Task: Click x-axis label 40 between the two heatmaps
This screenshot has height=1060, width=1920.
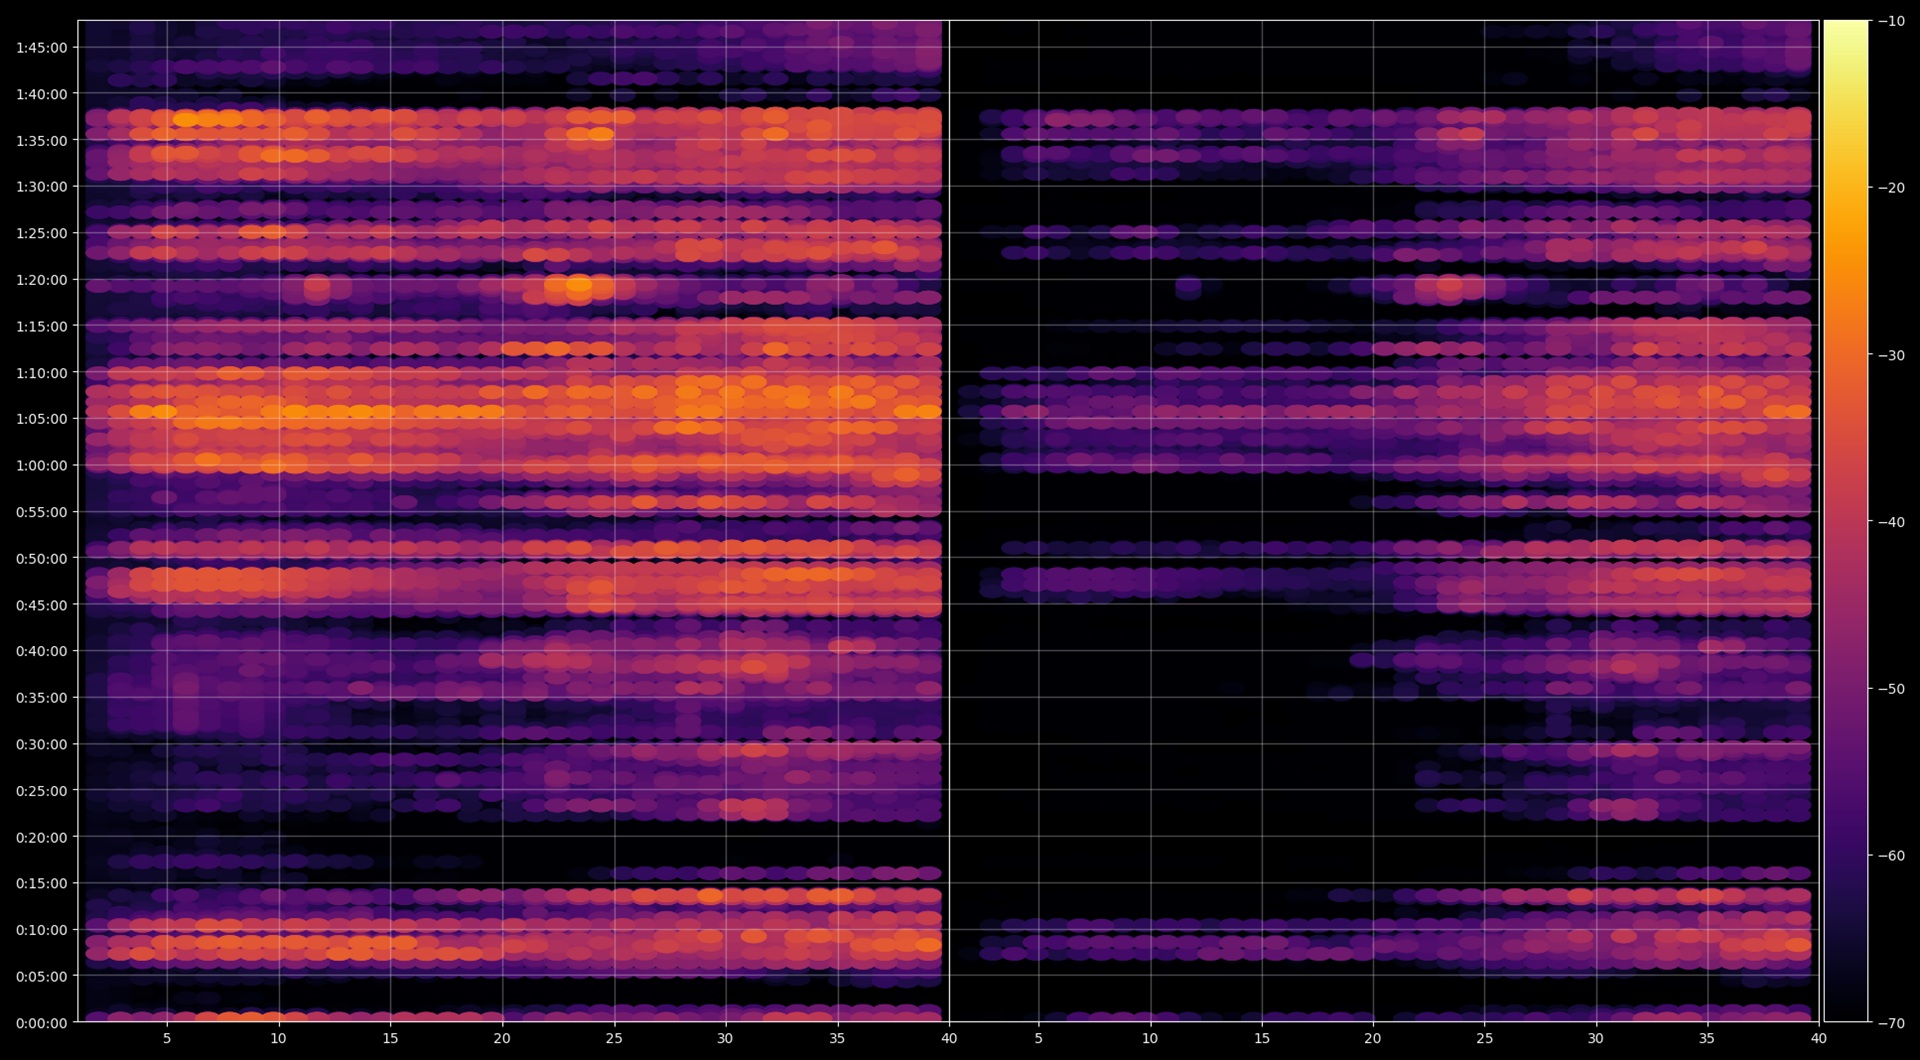Action: click(x=949, y=1038)
